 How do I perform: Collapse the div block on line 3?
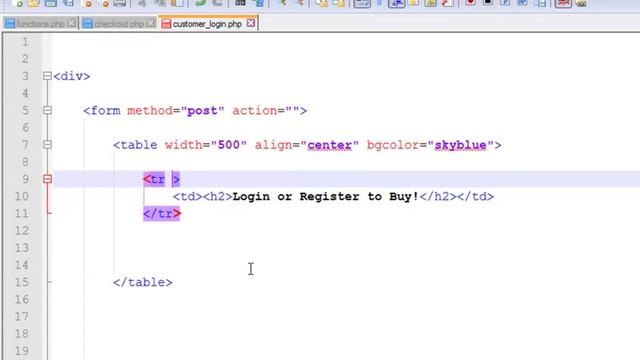tap(47, 76)
